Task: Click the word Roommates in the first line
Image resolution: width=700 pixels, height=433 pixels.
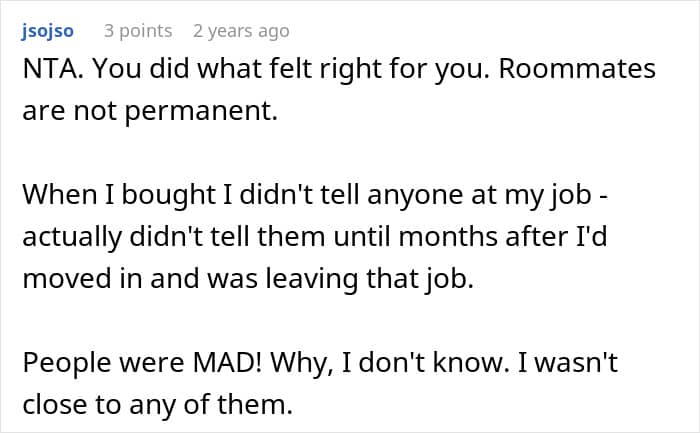Action: pyautogui.click(x=577, y=69)
